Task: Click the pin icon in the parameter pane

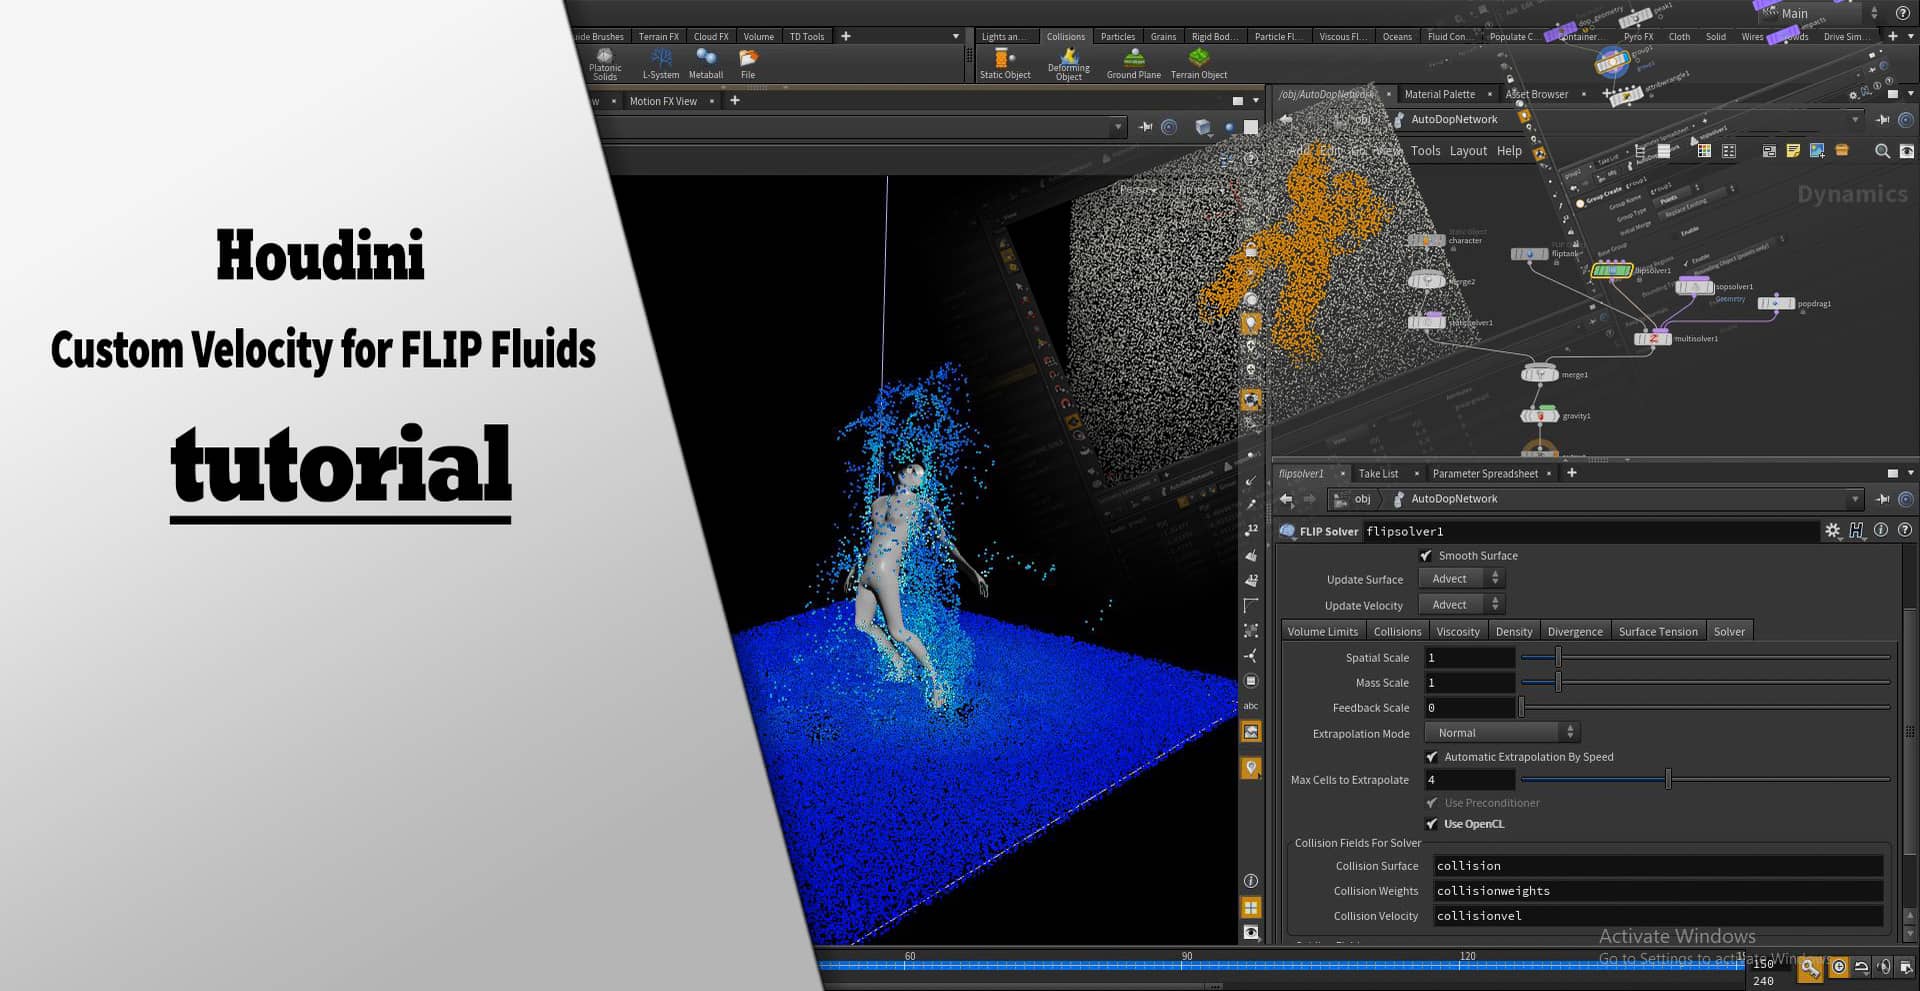Action: tap(1882, 499)
